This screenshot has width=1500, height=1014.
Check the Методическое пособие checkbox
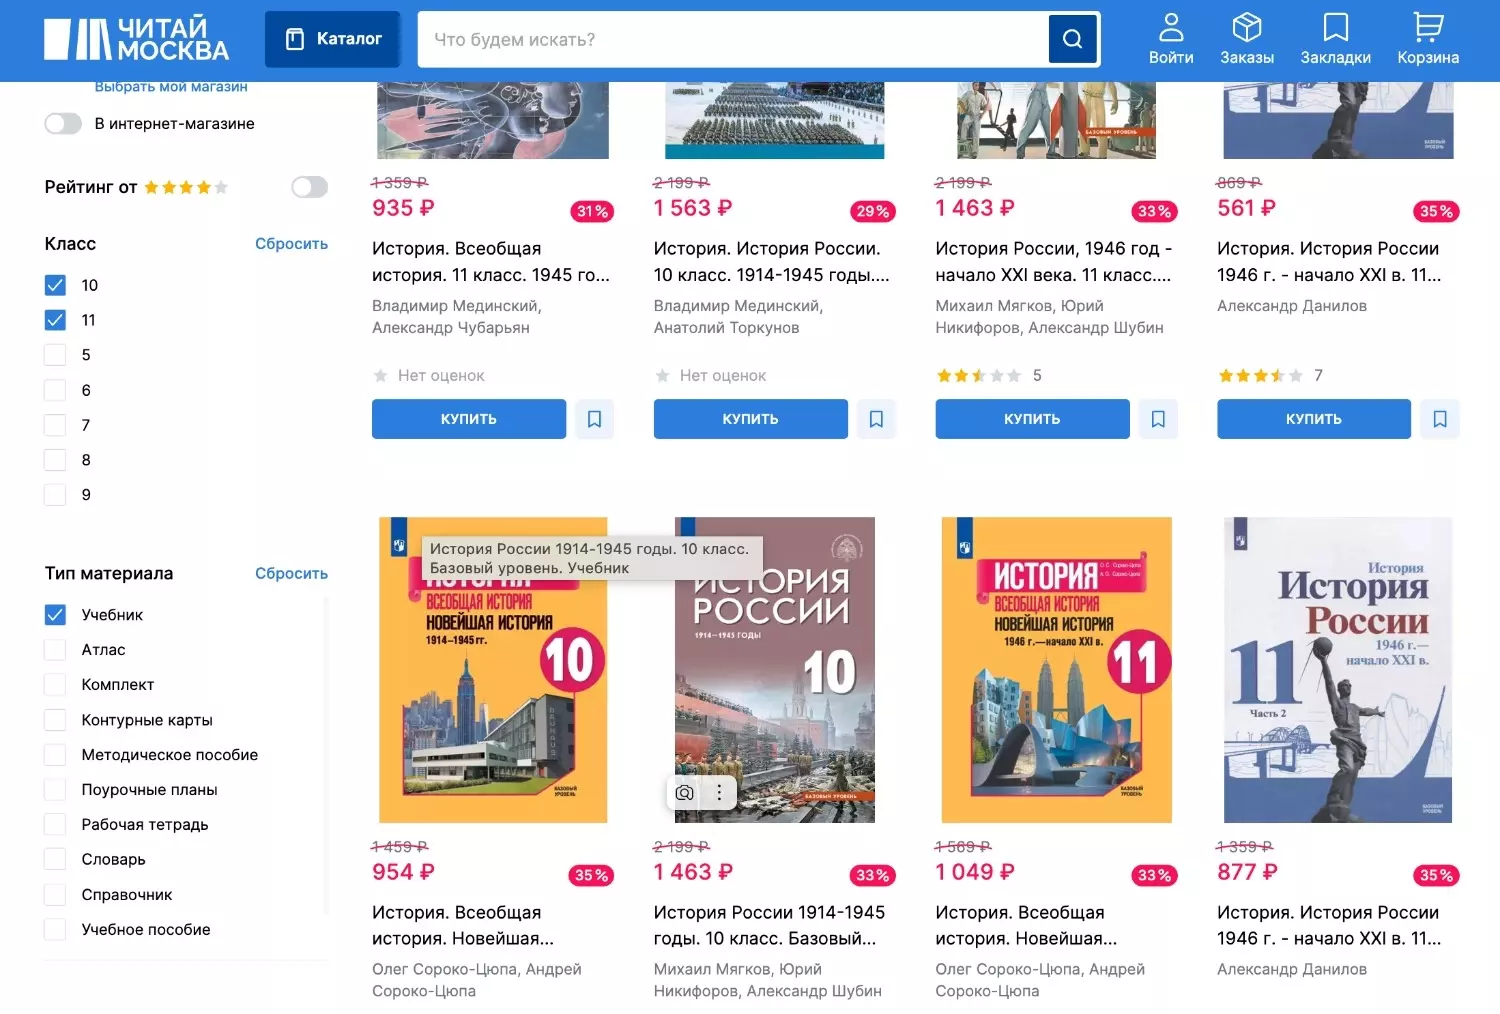point(55,755)
